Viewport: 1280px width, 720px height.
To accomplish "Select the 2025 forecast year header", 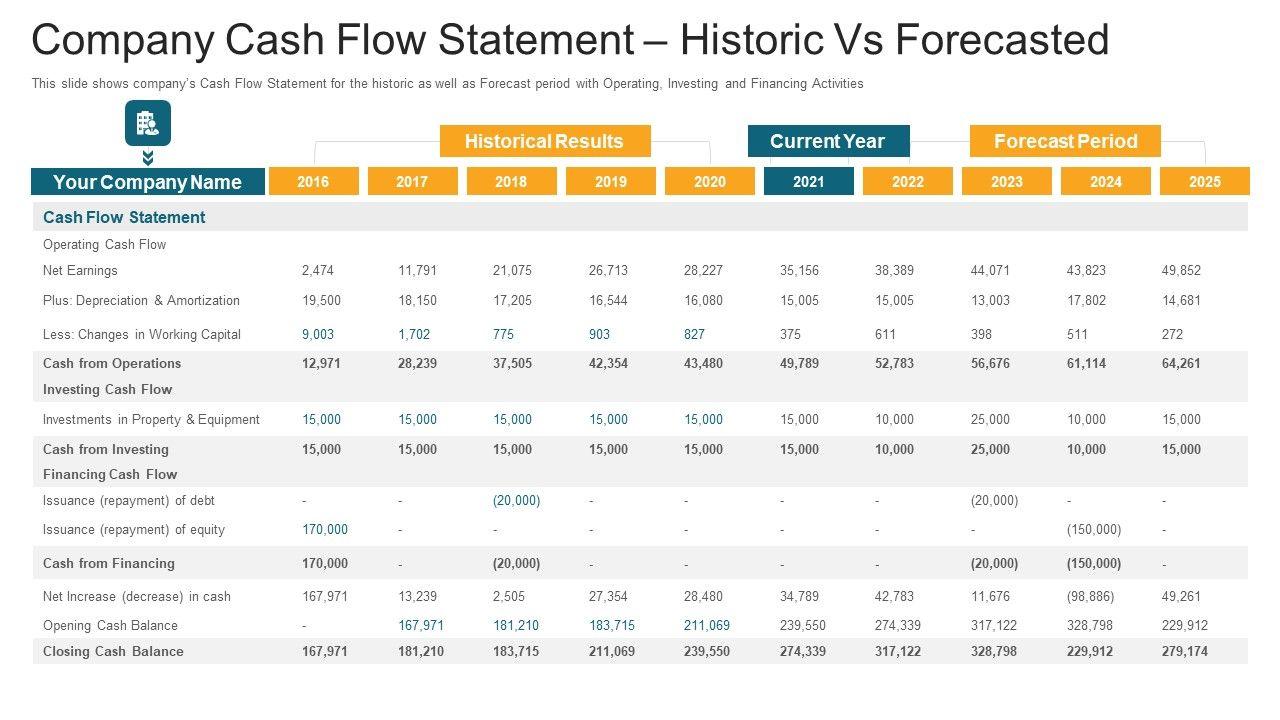I will 1204,181.
